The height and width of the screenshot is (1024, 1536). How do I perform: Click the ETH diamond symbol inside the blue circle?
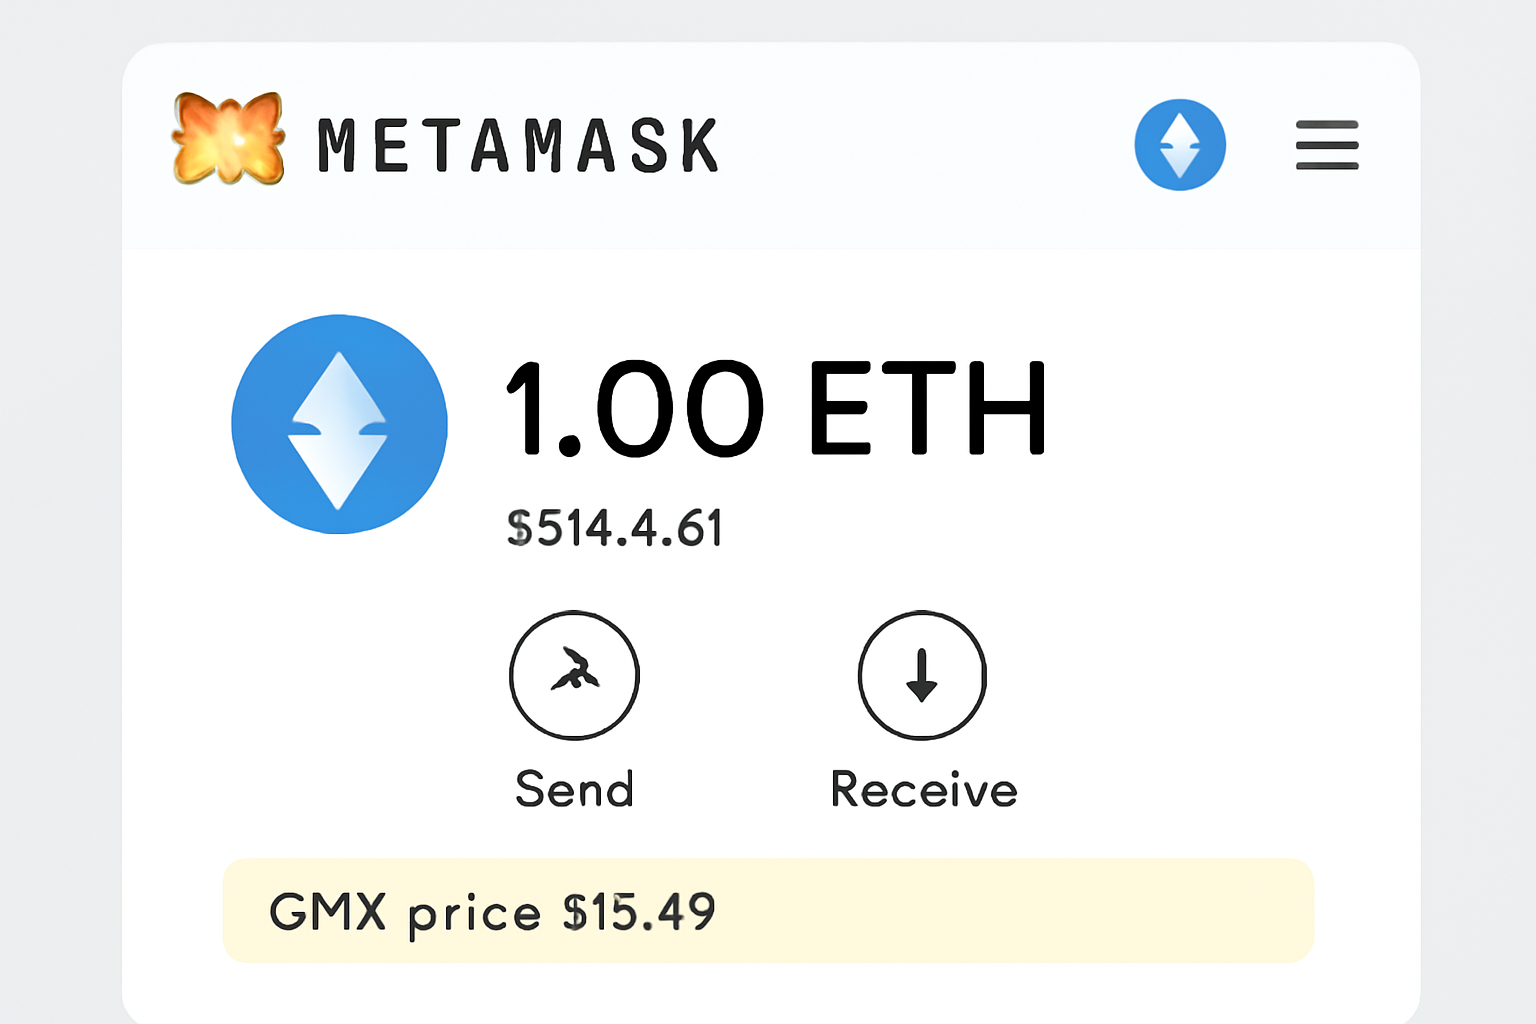tap(339, 424)
